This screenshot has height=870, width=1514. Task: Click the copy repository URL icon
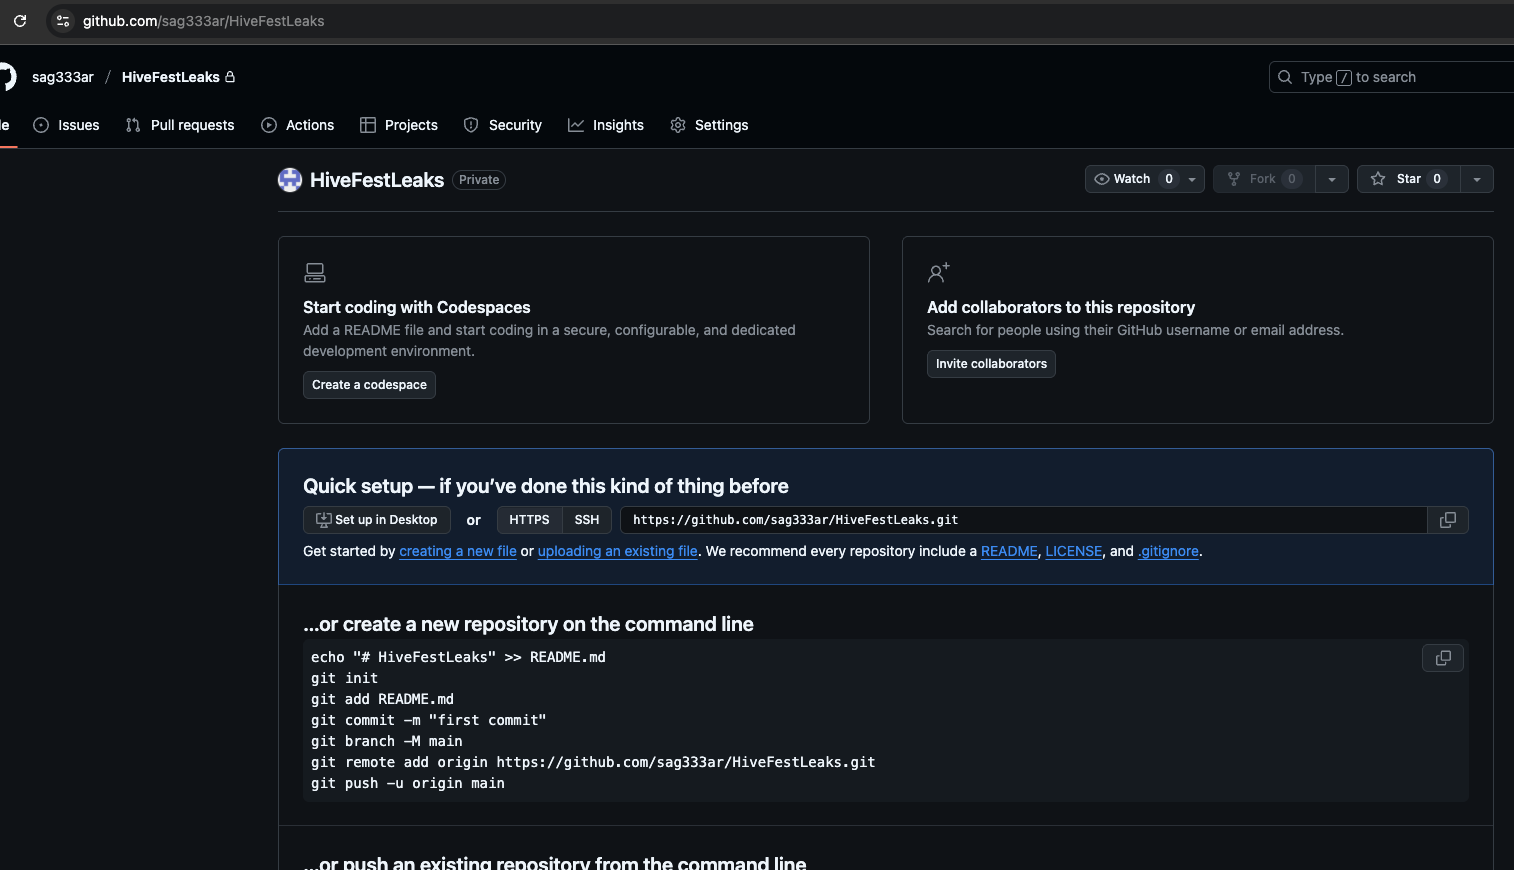coord(1448,520)
